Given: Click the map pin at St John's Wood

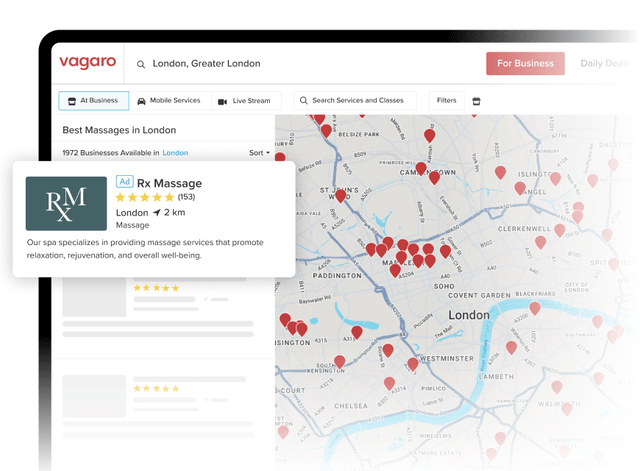Looking at the screenshot, I should click(x=340, y=196).
